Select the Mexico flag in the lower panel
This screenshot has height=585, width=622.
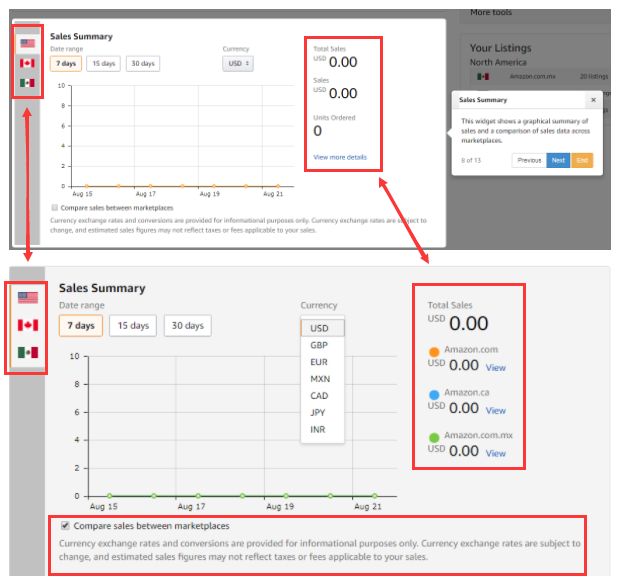[28, 352]
